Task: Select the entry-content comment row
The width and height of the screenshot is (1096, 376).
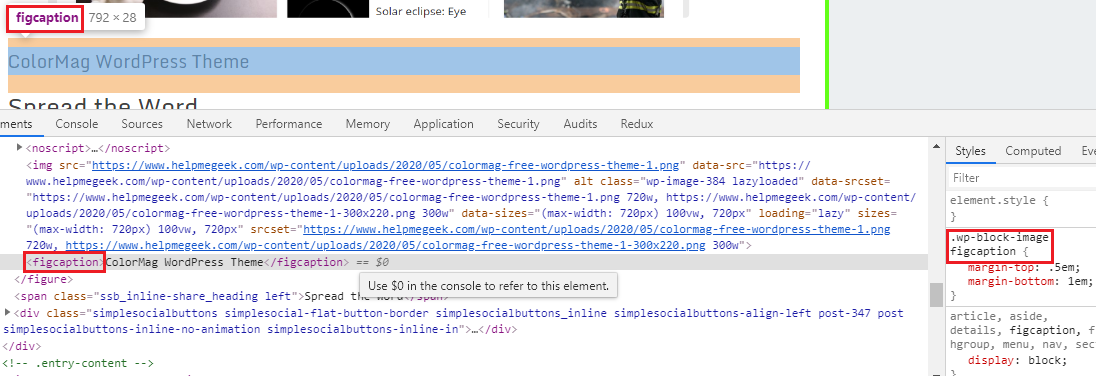Action: pyautogui.click(x=78, y=363)
